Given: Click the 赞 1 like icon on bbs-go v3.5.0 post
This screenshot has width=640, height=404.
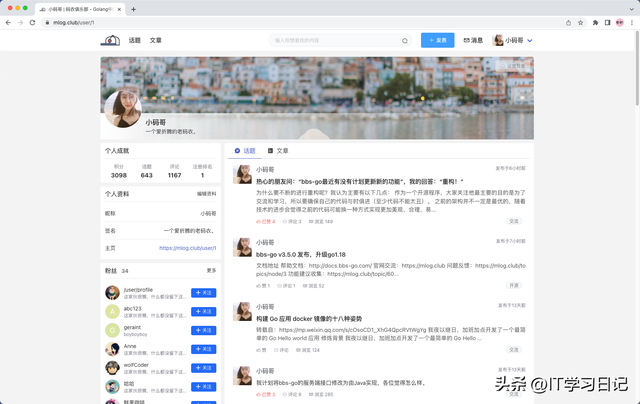Looking at the screenshot, I should pos(258,286).
